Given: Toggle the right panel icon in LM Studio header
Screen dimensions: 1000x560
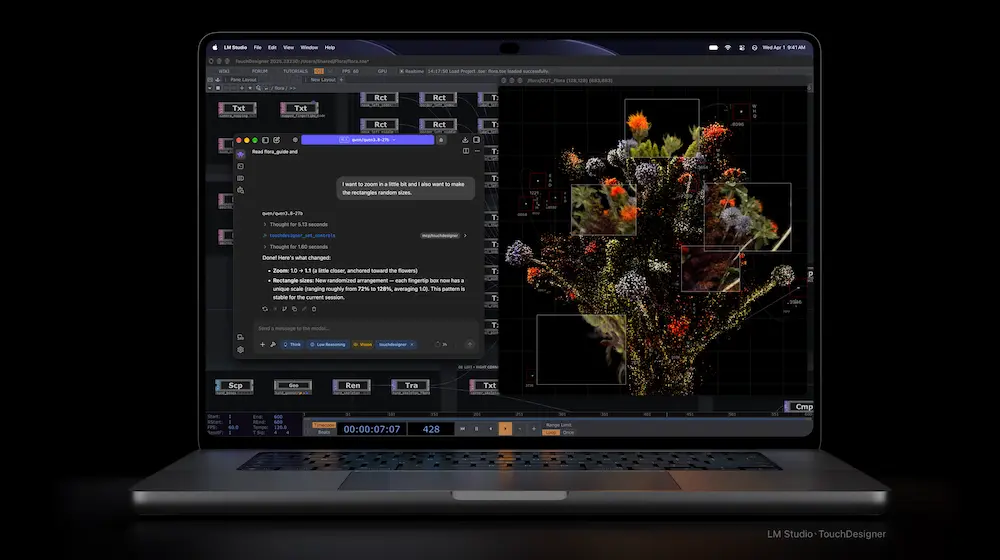Looking at the screenshot, I should point(476,140).
